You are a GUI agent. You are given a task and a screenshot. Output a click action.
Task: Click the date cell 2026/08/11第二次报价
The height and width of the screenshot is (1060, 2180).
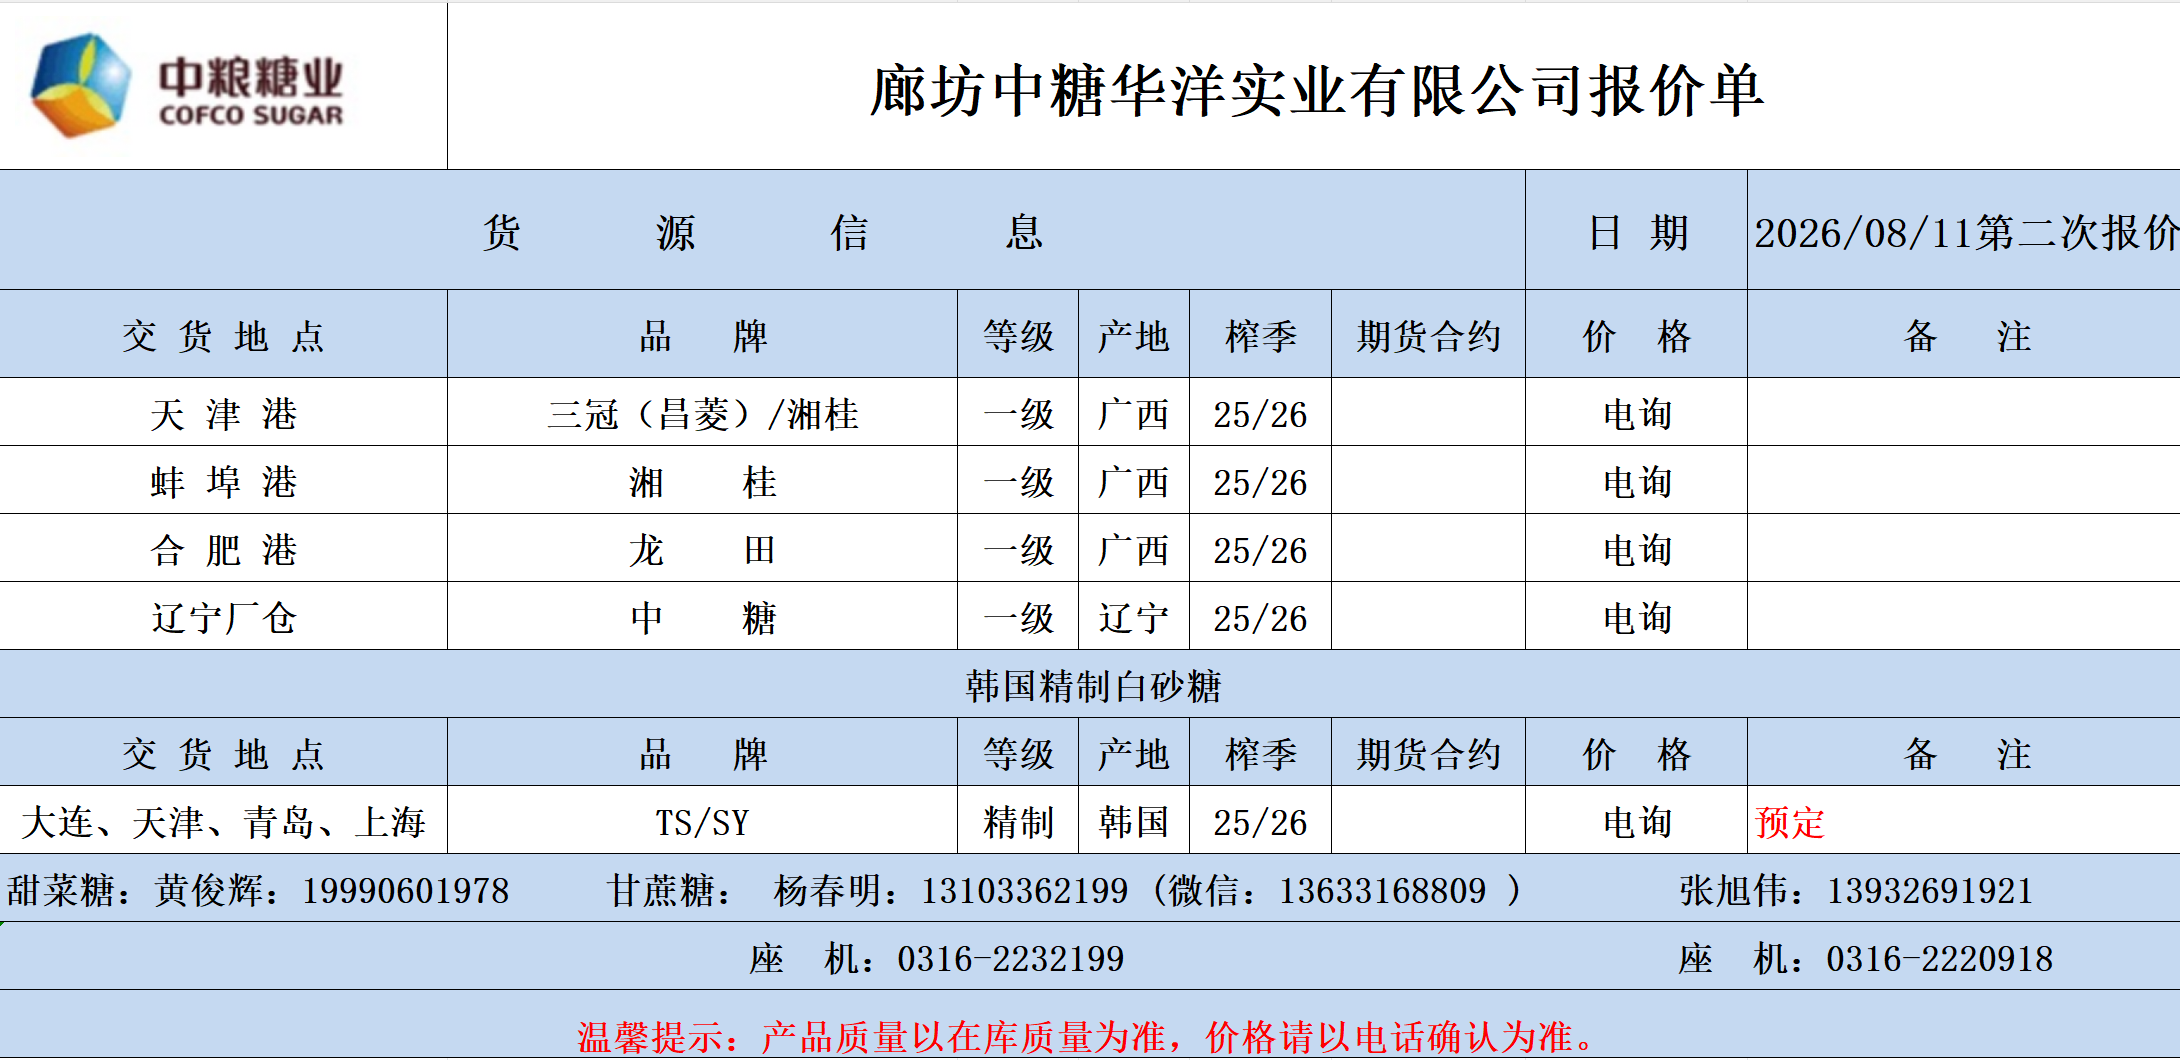pos(1965,232)
